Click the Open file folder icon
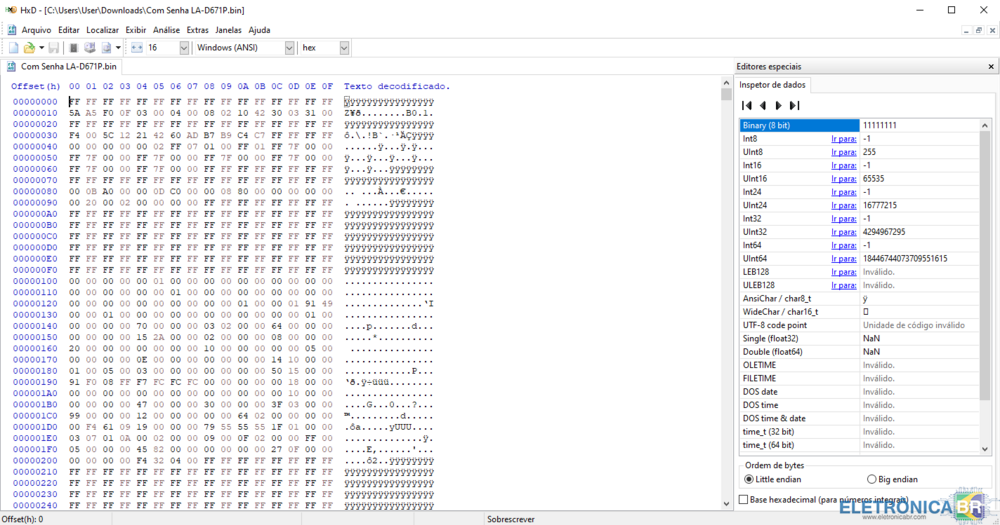 (x=30, y=48)
